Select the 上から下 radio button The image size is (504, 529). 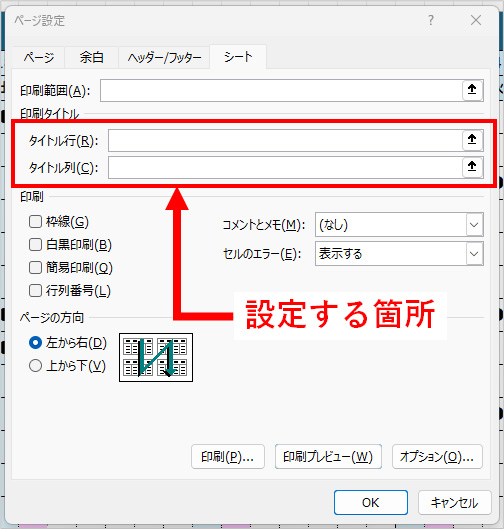point(35,365)
